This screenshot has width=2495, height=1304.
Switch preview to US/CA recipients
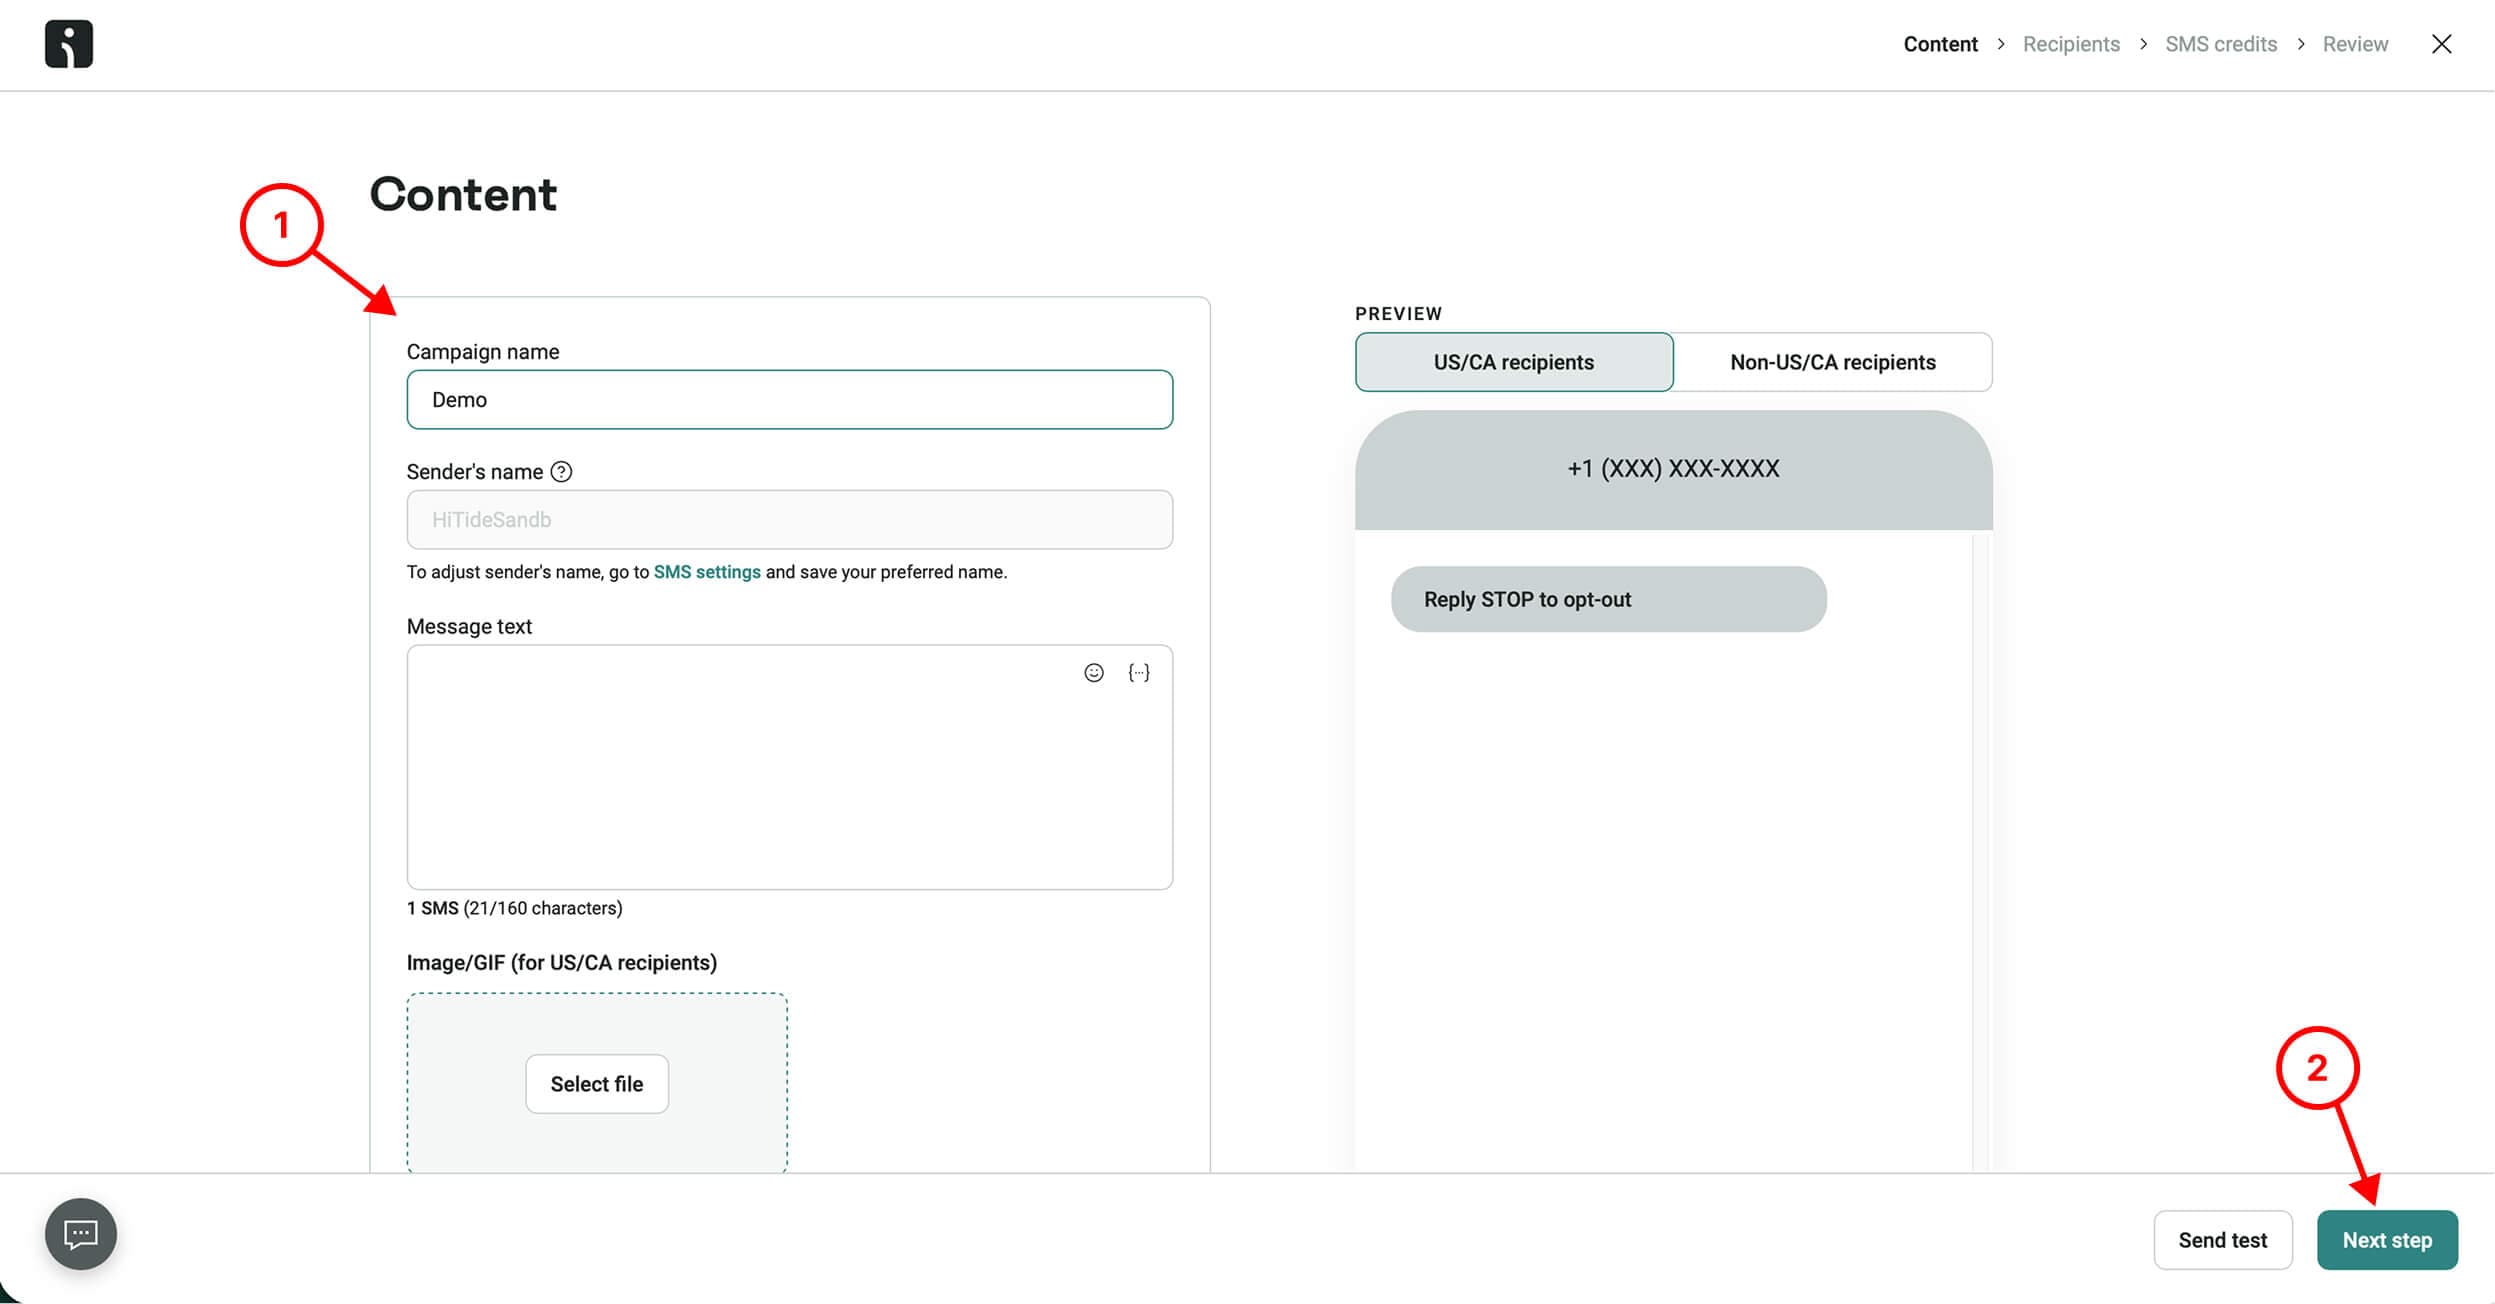(x=1513, y=362)
